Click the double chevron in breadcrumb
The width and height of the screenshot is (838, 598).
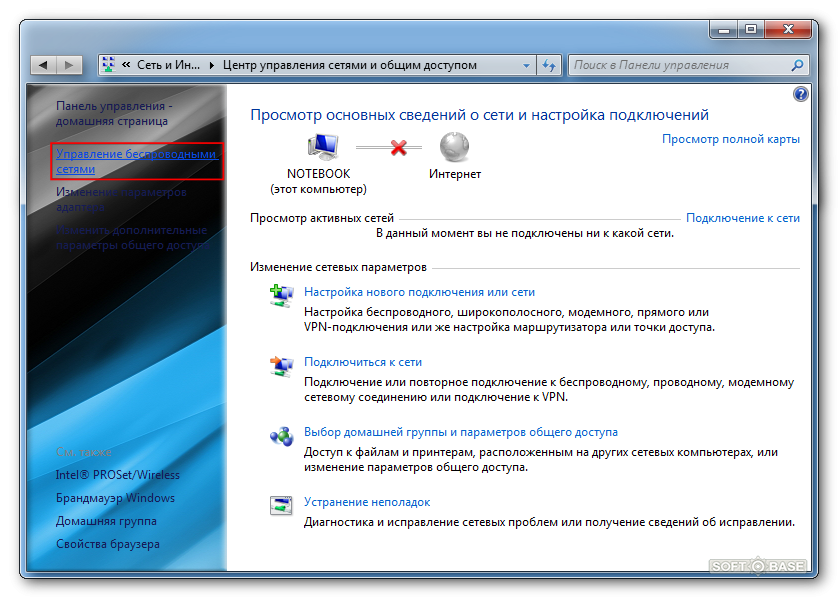coord(126,65)
